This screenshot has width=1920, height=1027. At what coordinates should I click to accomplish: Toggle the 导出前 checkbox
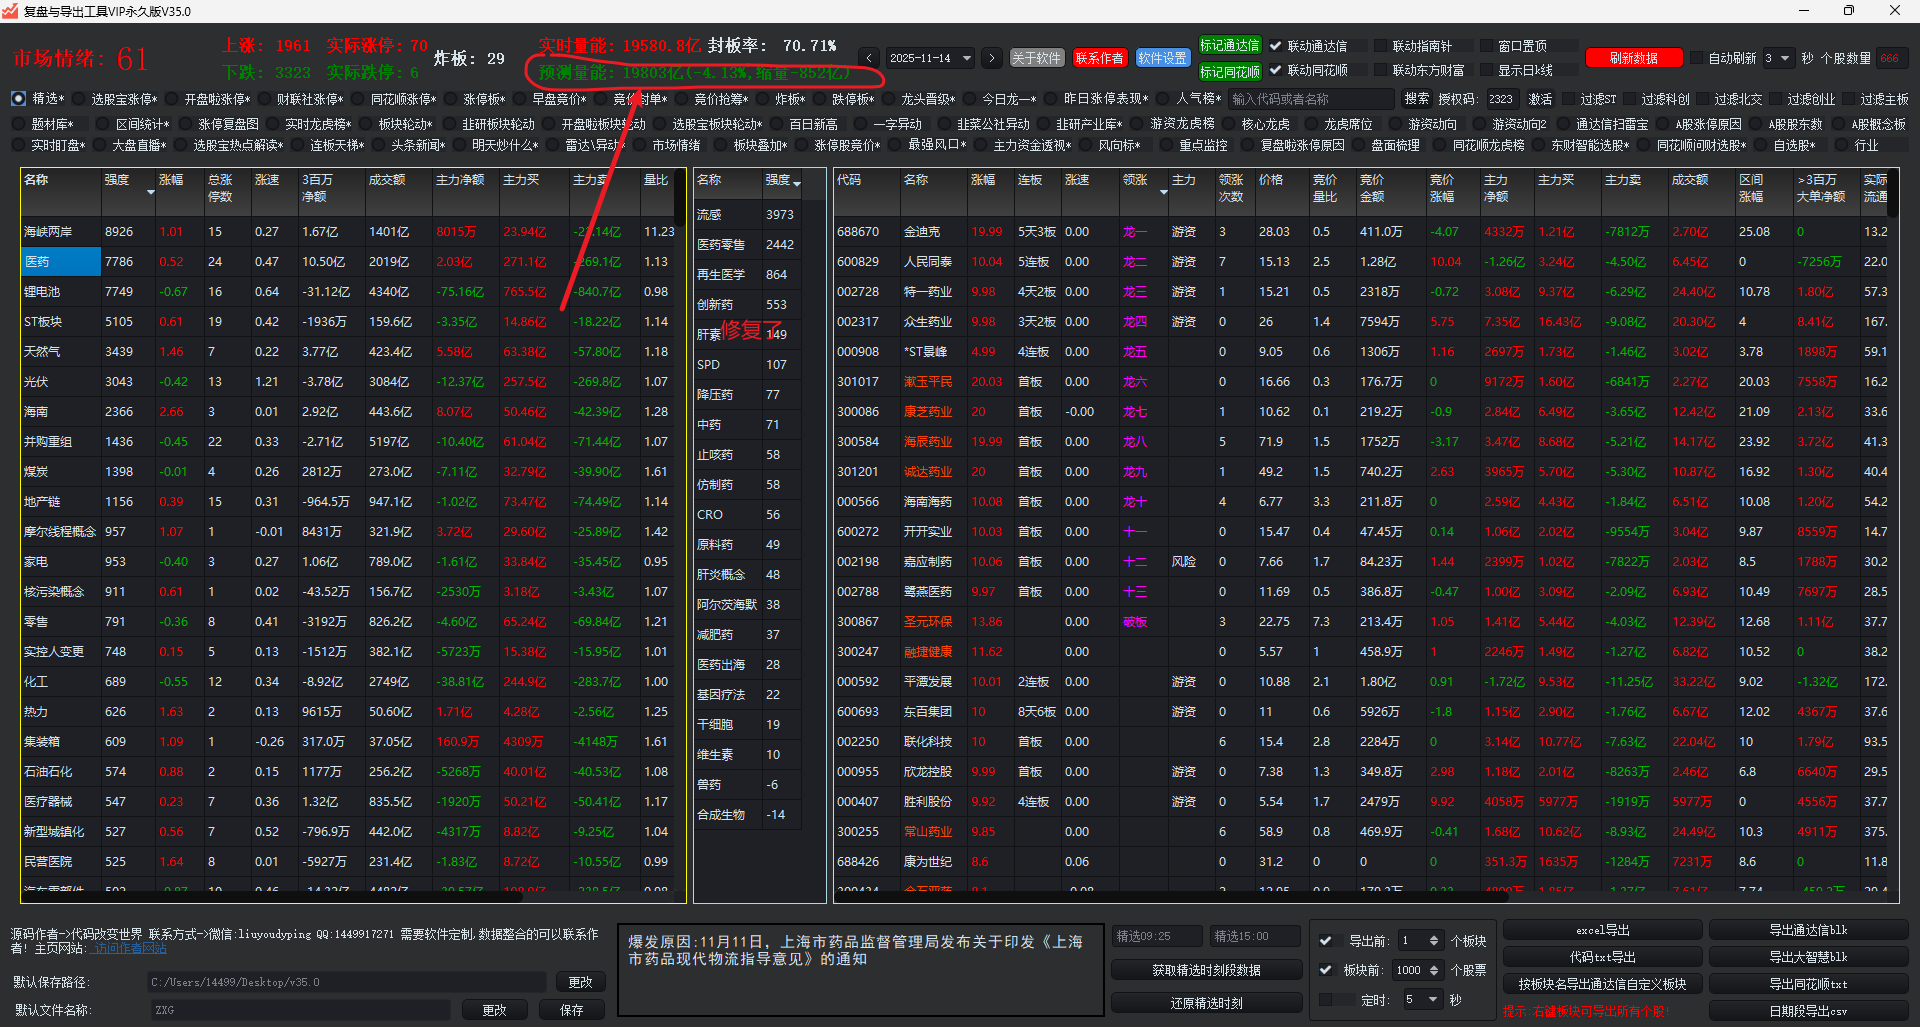pyautogui.click(x=1325, y=941)
